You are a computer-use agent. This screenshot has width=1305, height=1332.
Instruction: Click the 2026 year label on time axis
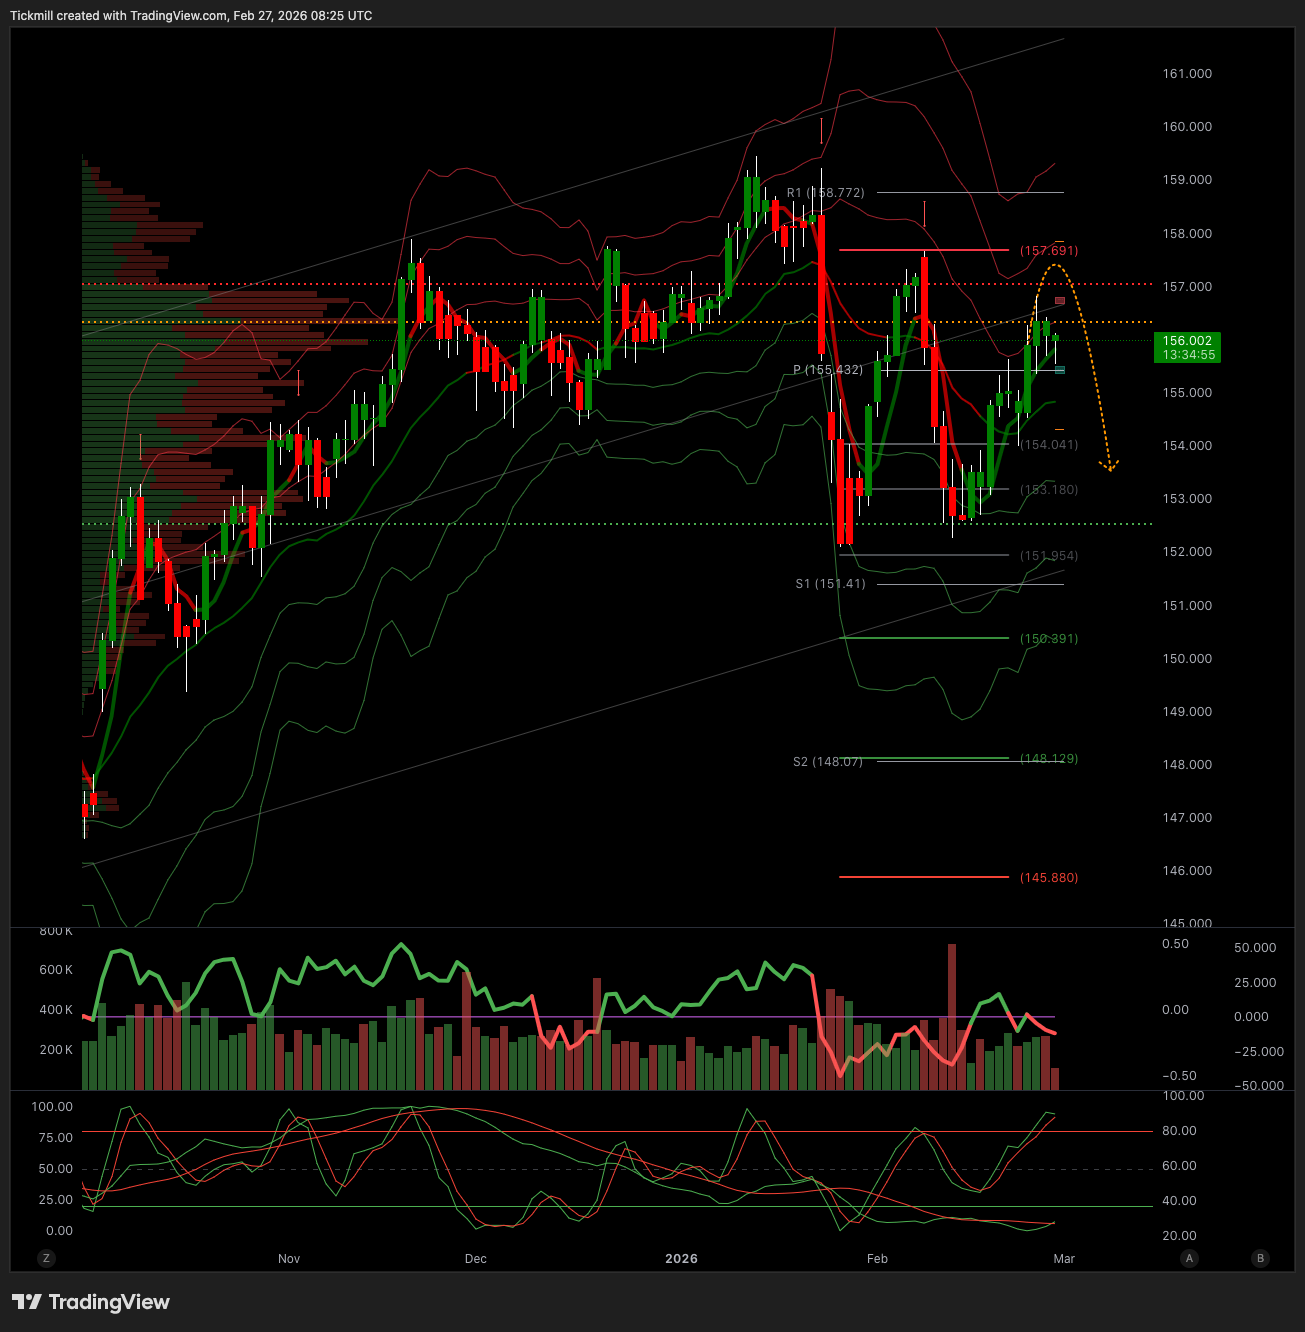coord(681,1258)
